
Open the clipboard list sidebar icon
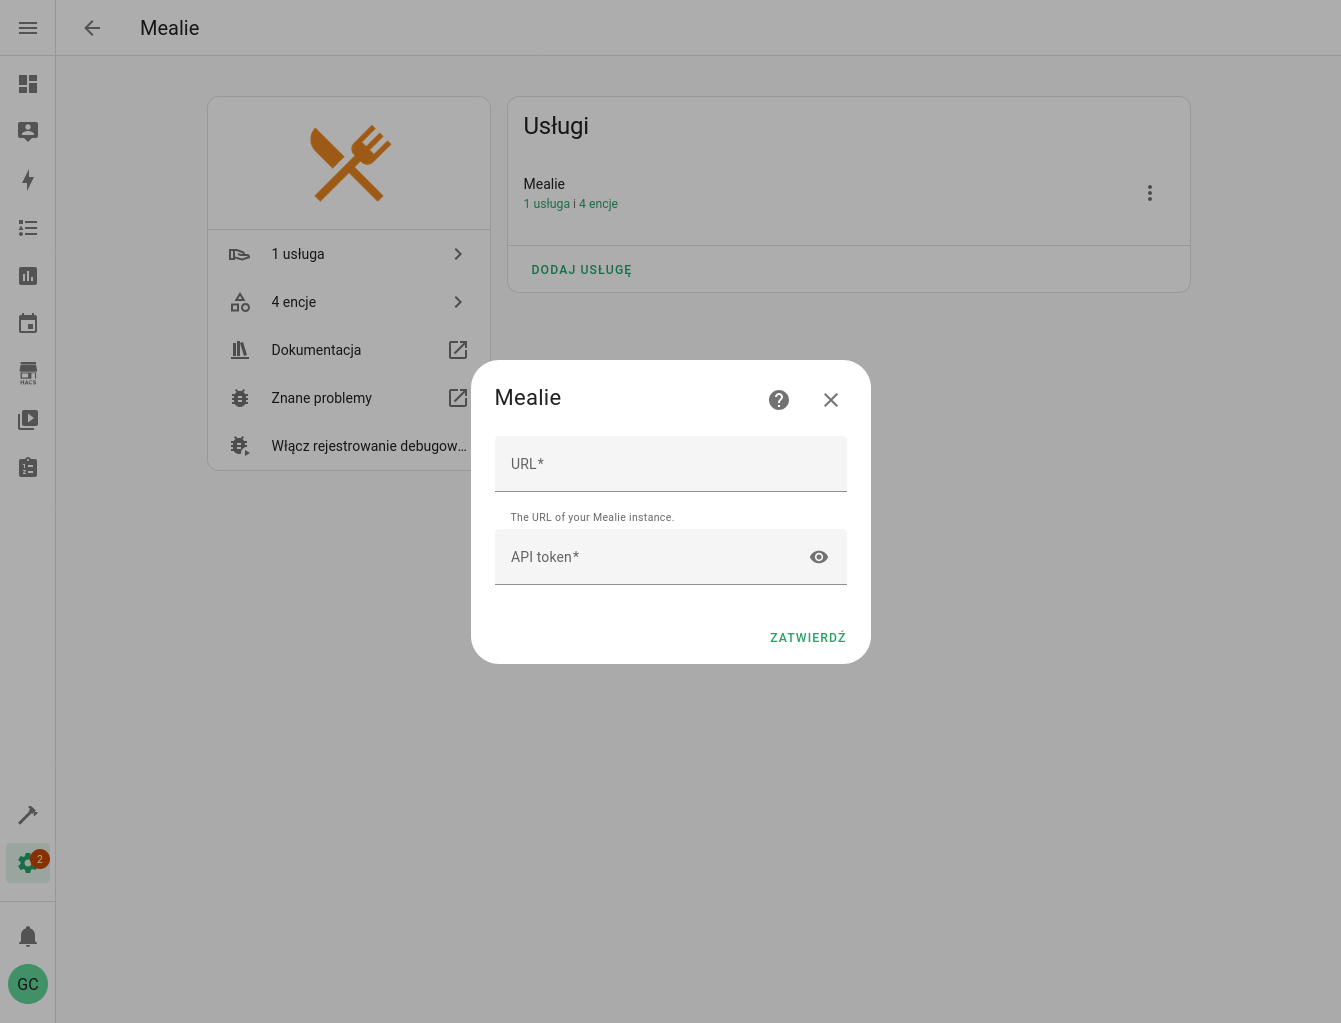(28, 468)
